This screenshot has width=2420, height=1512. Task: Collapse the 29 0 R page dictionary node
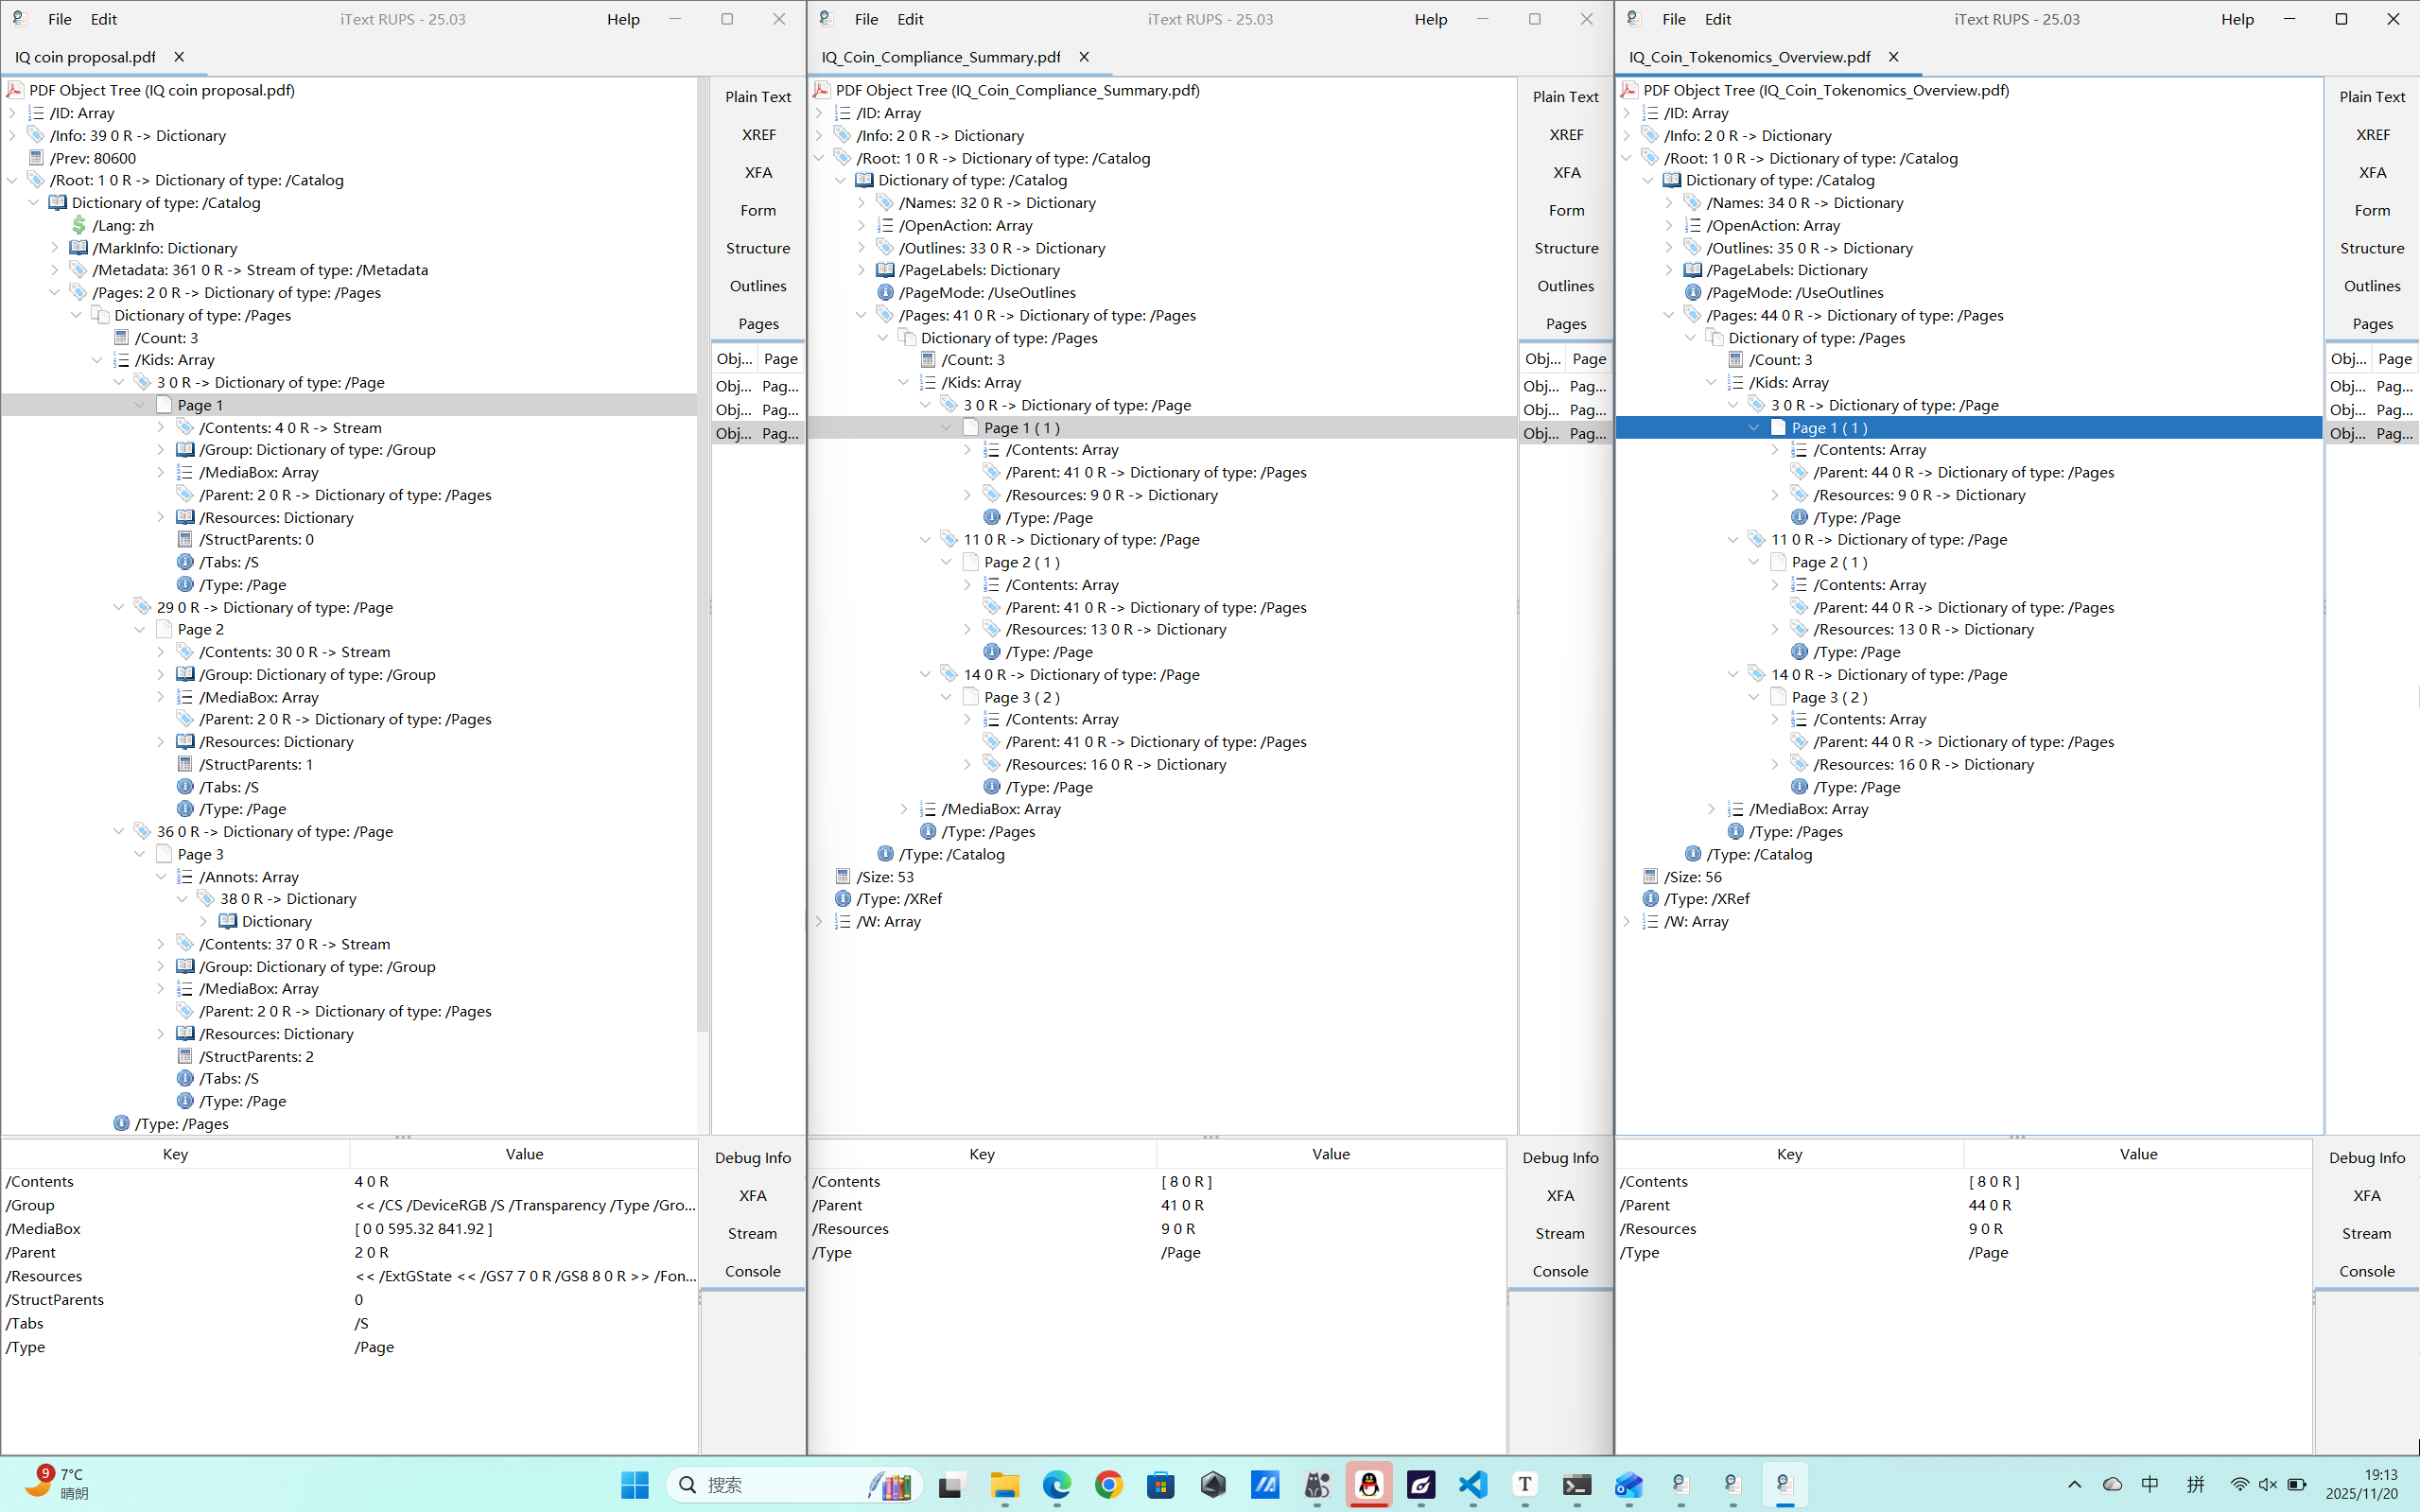[119, 607]
